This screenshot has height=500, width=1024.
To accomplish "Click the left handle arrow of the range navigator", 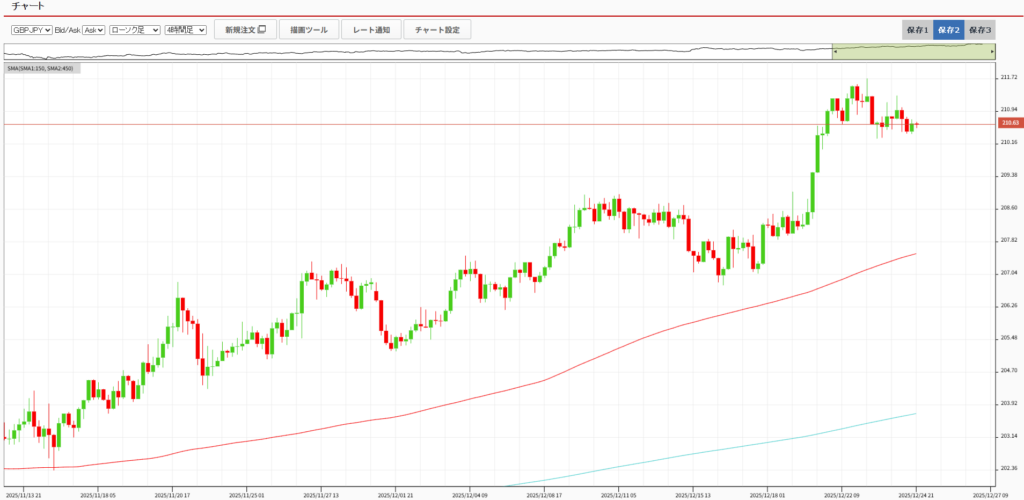I will click(x=835, y=51).
